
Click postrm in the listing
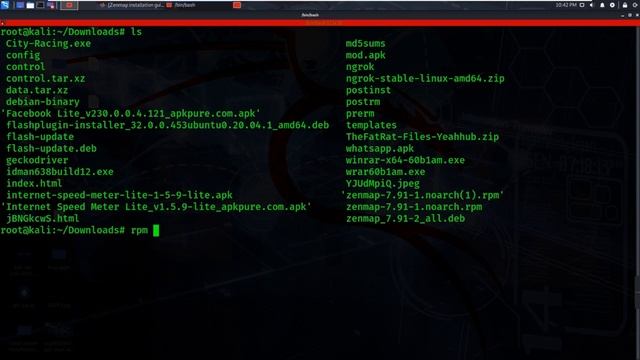(363, 102)
